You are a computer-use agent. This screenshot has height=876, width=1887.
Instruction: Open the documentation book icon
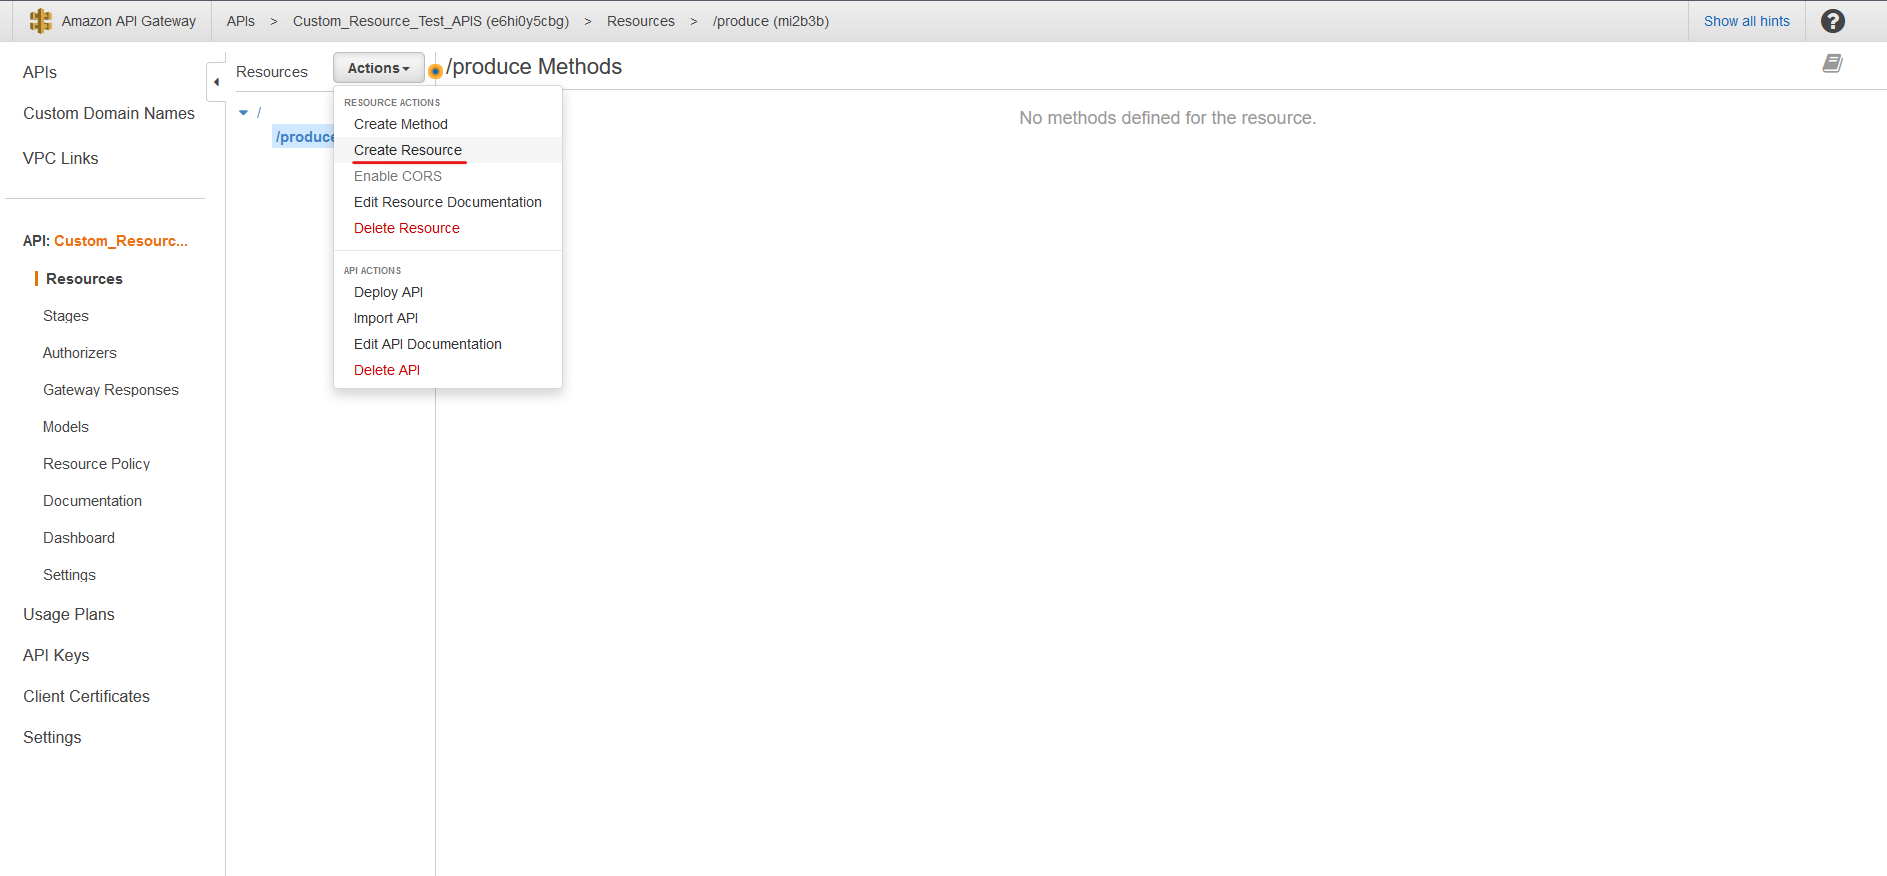coord(1832,64)
